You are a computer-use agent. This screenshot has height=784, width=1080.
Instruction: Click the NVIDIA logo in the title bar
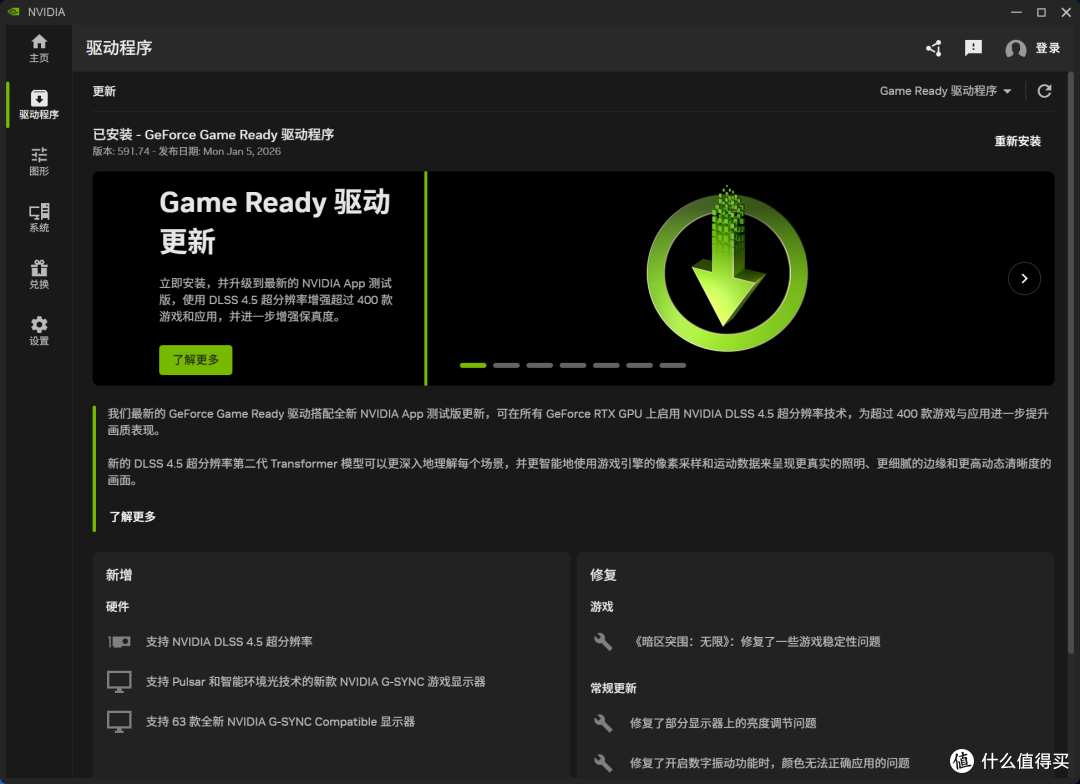13,12
